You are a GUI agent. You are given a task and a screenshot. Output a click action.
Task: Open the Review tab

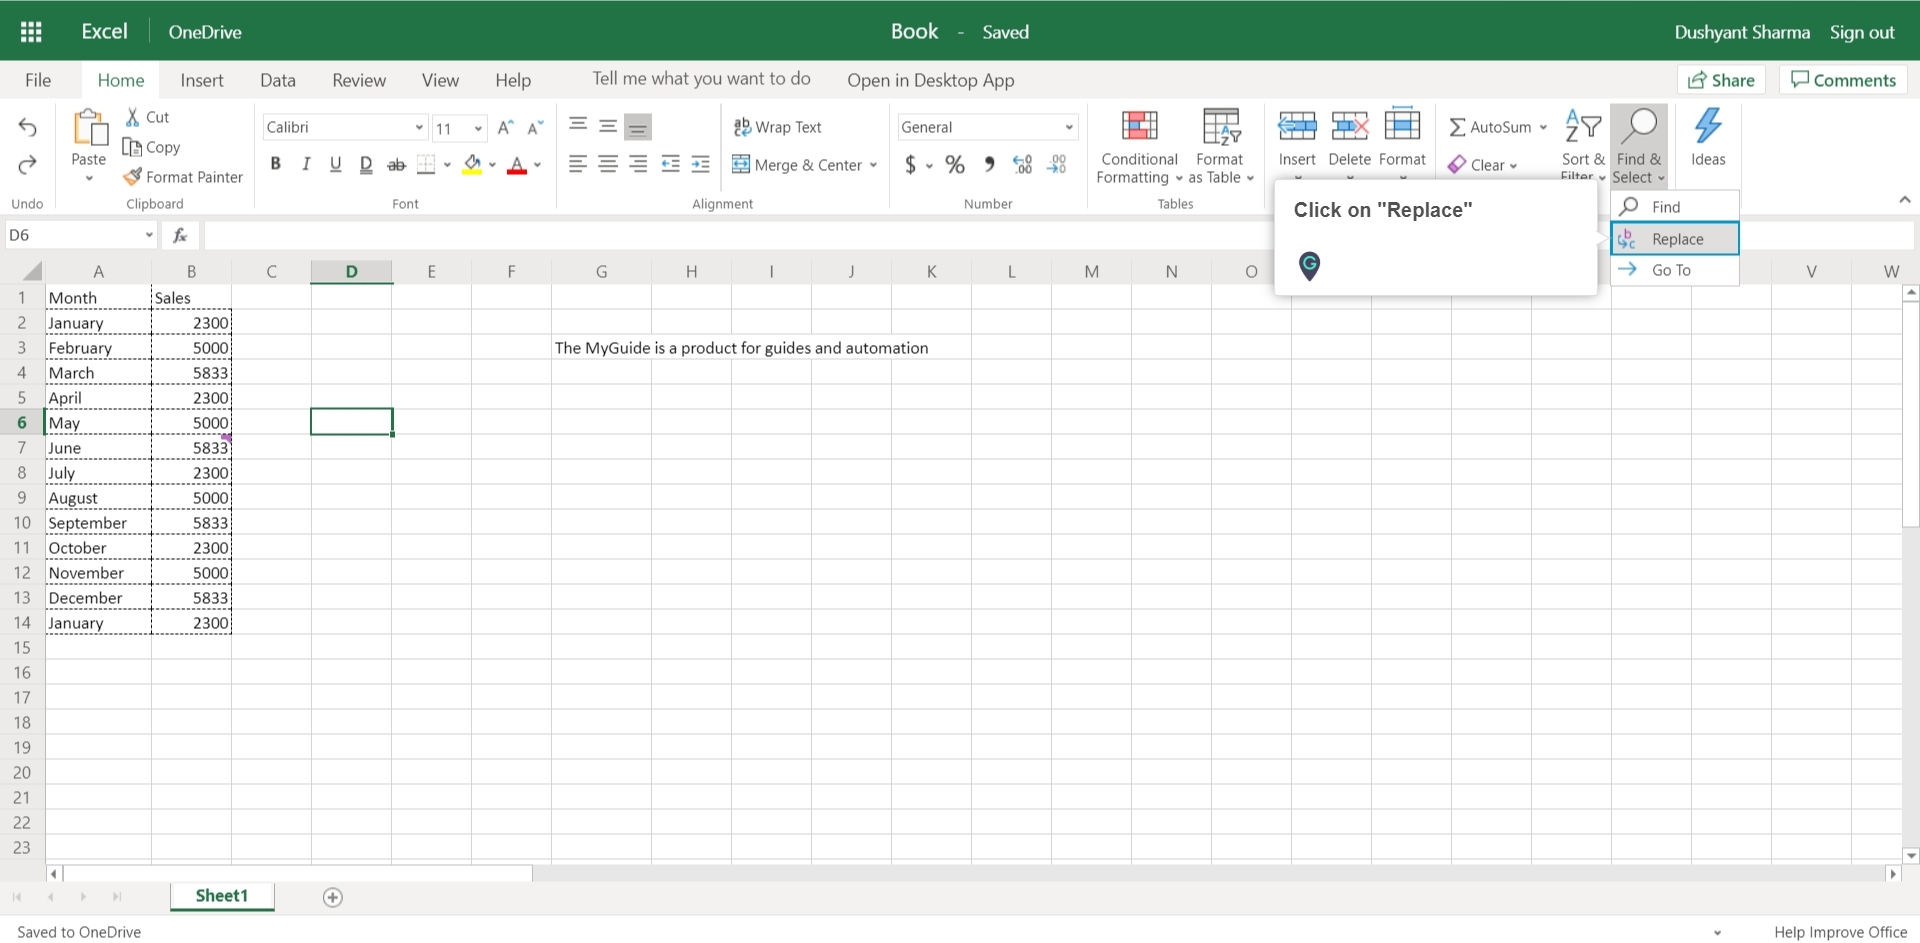358,80
